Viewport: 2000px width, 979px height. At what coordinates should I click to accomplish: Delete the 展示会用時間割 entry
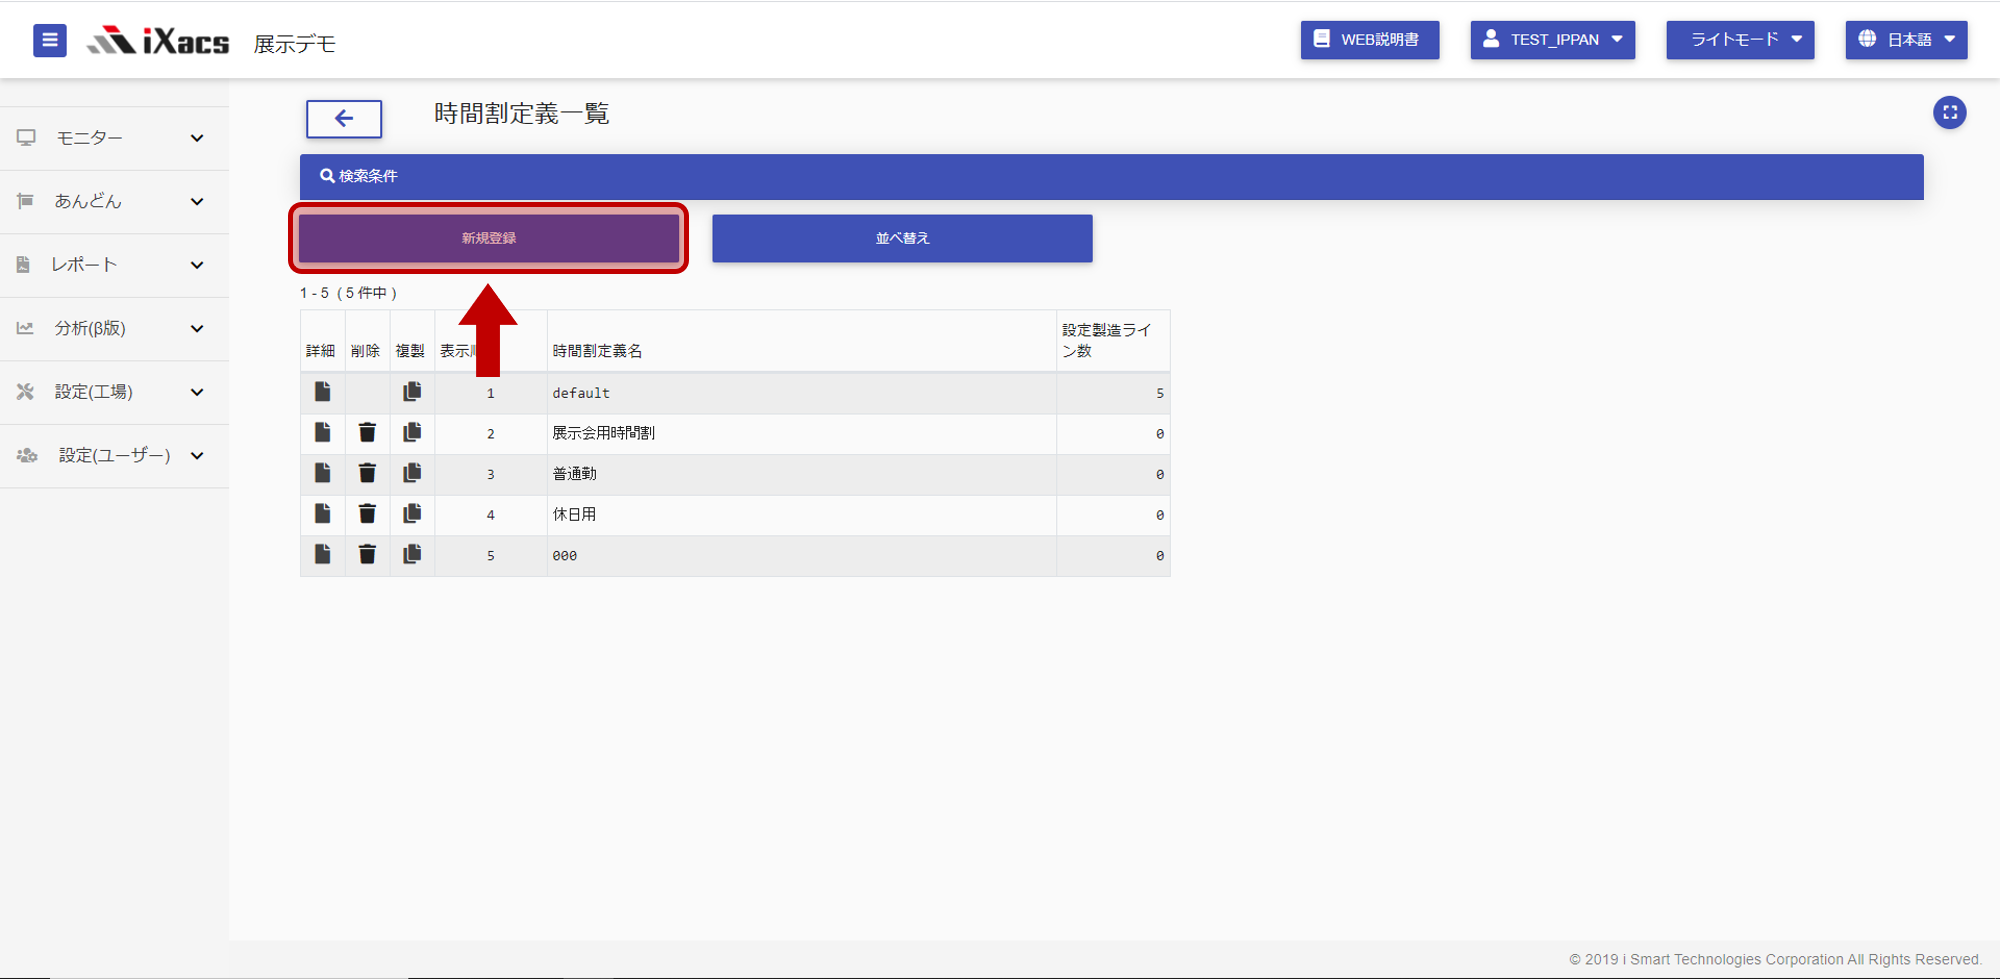[367, 433]
